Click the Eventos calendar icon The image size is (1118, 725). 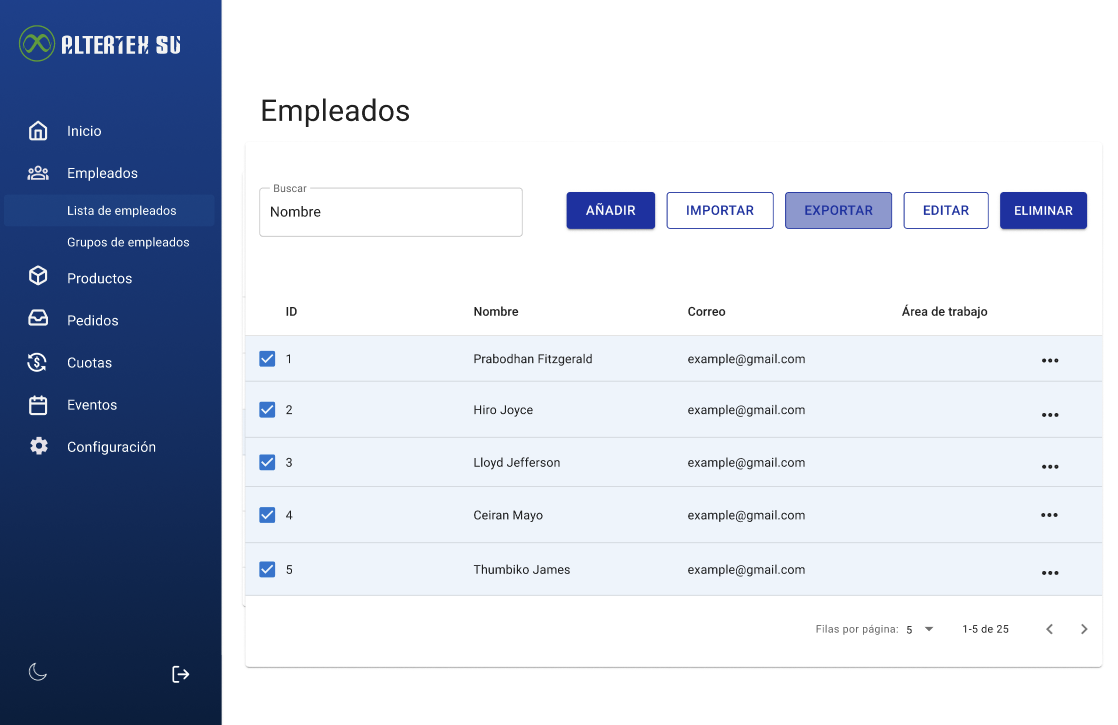coord(38,405)
